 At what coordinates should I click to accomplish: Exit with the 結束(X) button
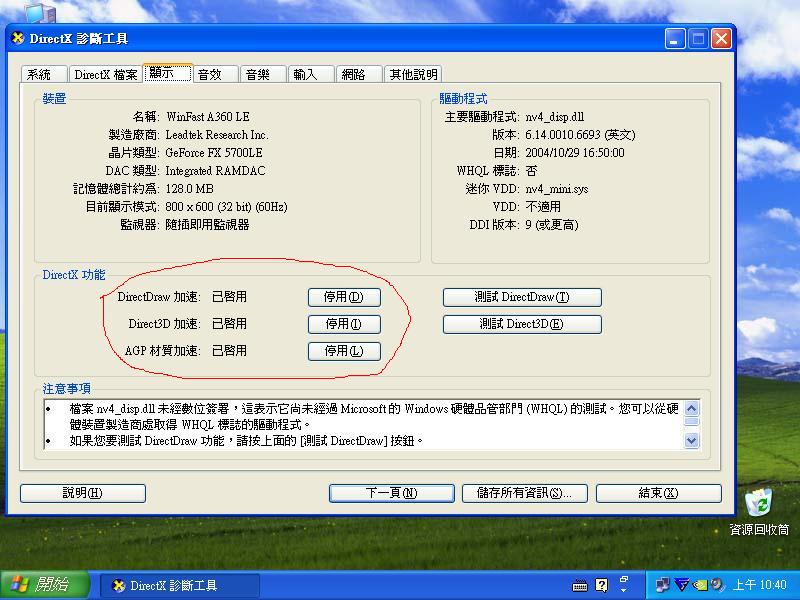click(x=659, y=493)
